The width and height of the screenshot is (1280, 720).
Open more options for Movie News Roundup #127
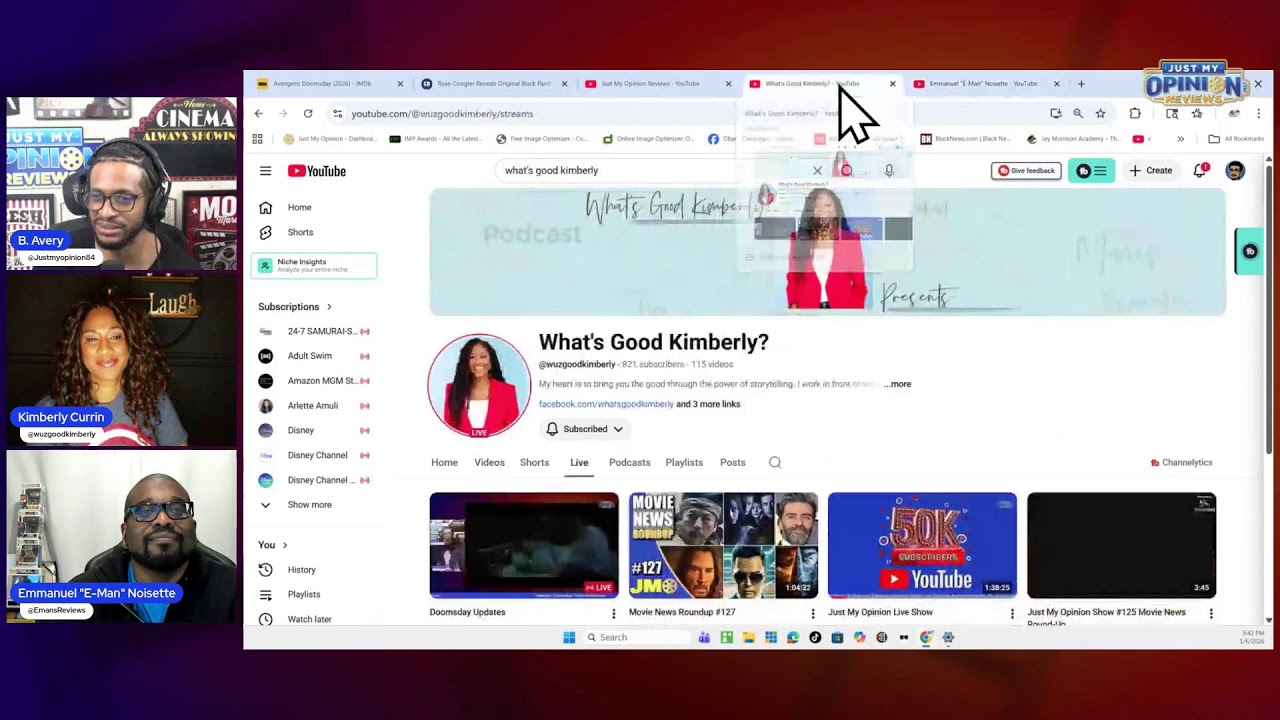coord(813,613)
